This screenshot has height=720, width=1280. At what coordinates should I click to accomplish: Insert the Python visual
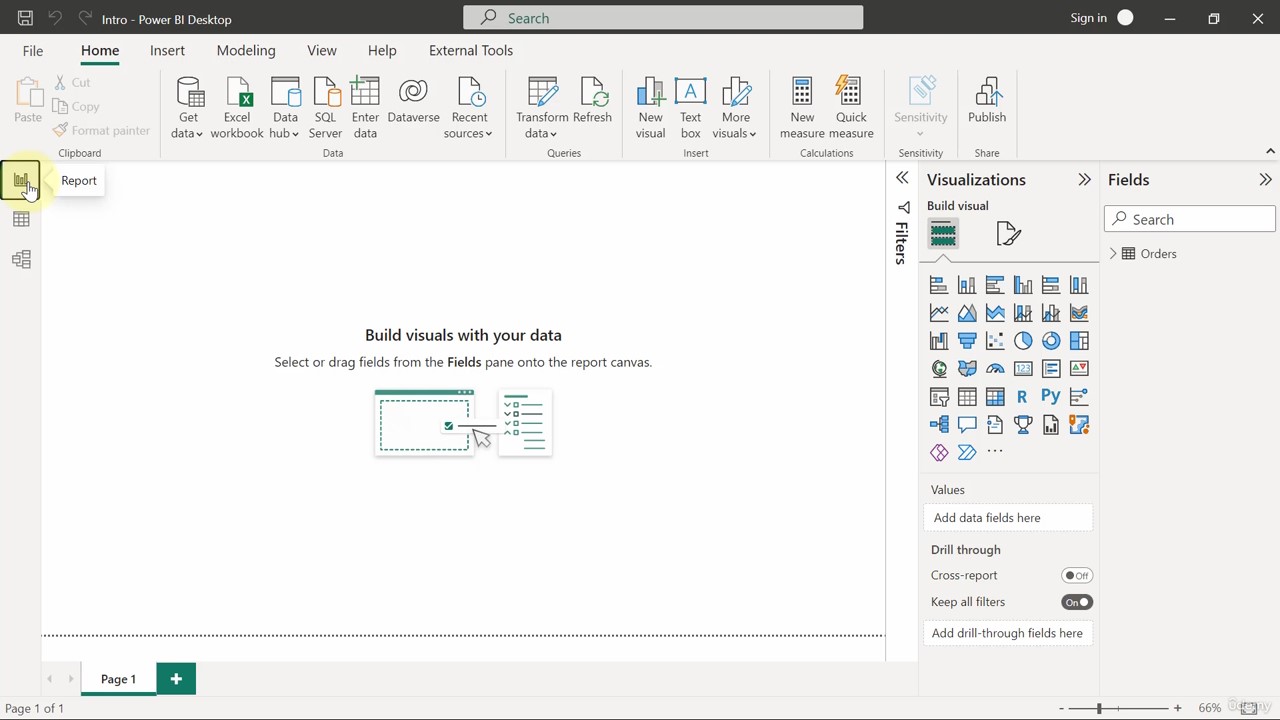pyautogui.click(x=1051, y=397)
